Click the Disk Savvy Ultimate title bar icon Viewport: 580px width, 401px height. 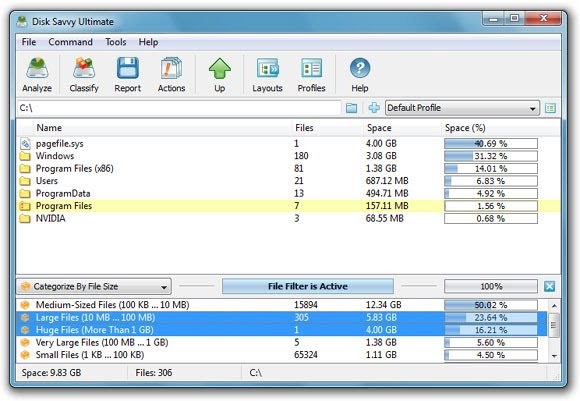tap(22, 21)
